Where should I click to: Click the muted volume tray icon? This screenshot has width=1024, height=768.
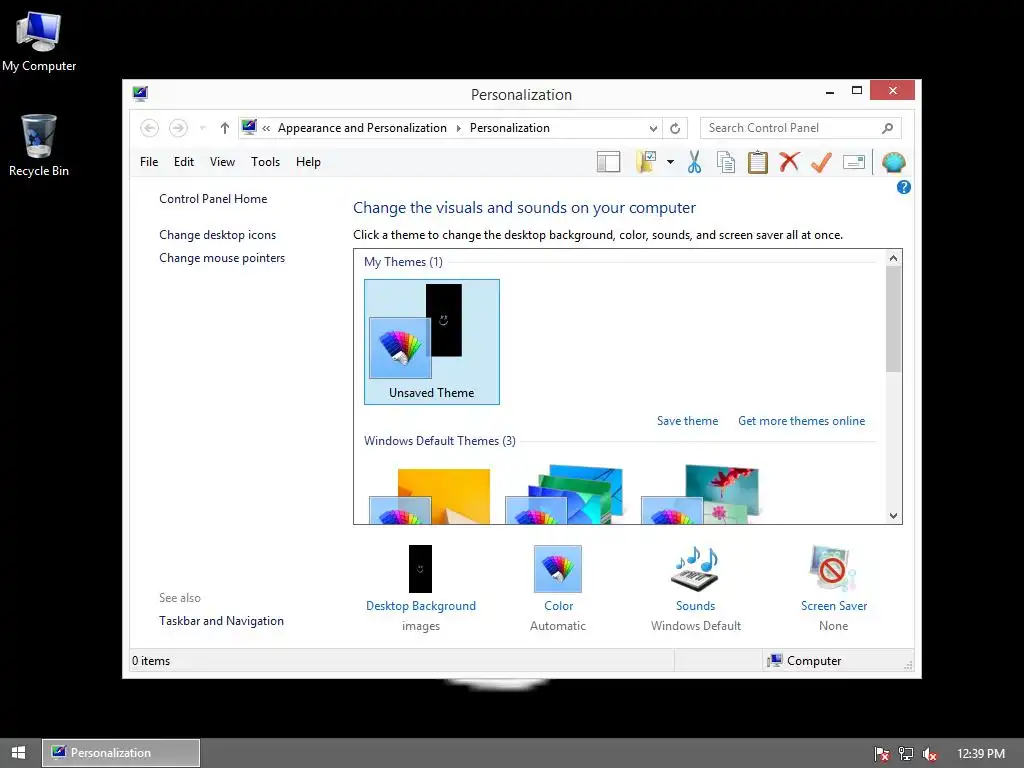[x=930, y=754]
